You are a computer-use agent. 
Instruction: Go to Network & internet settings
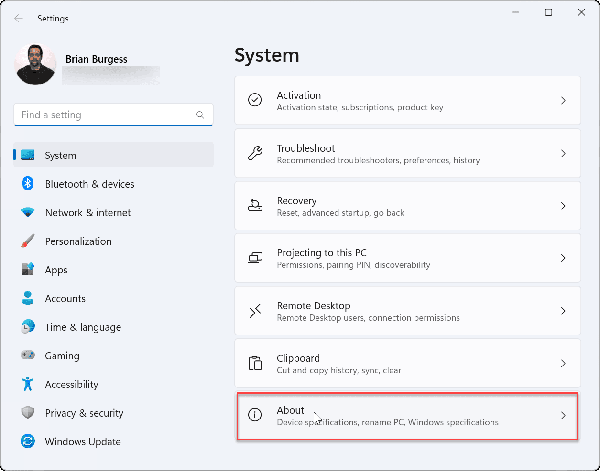click(88, 212)
